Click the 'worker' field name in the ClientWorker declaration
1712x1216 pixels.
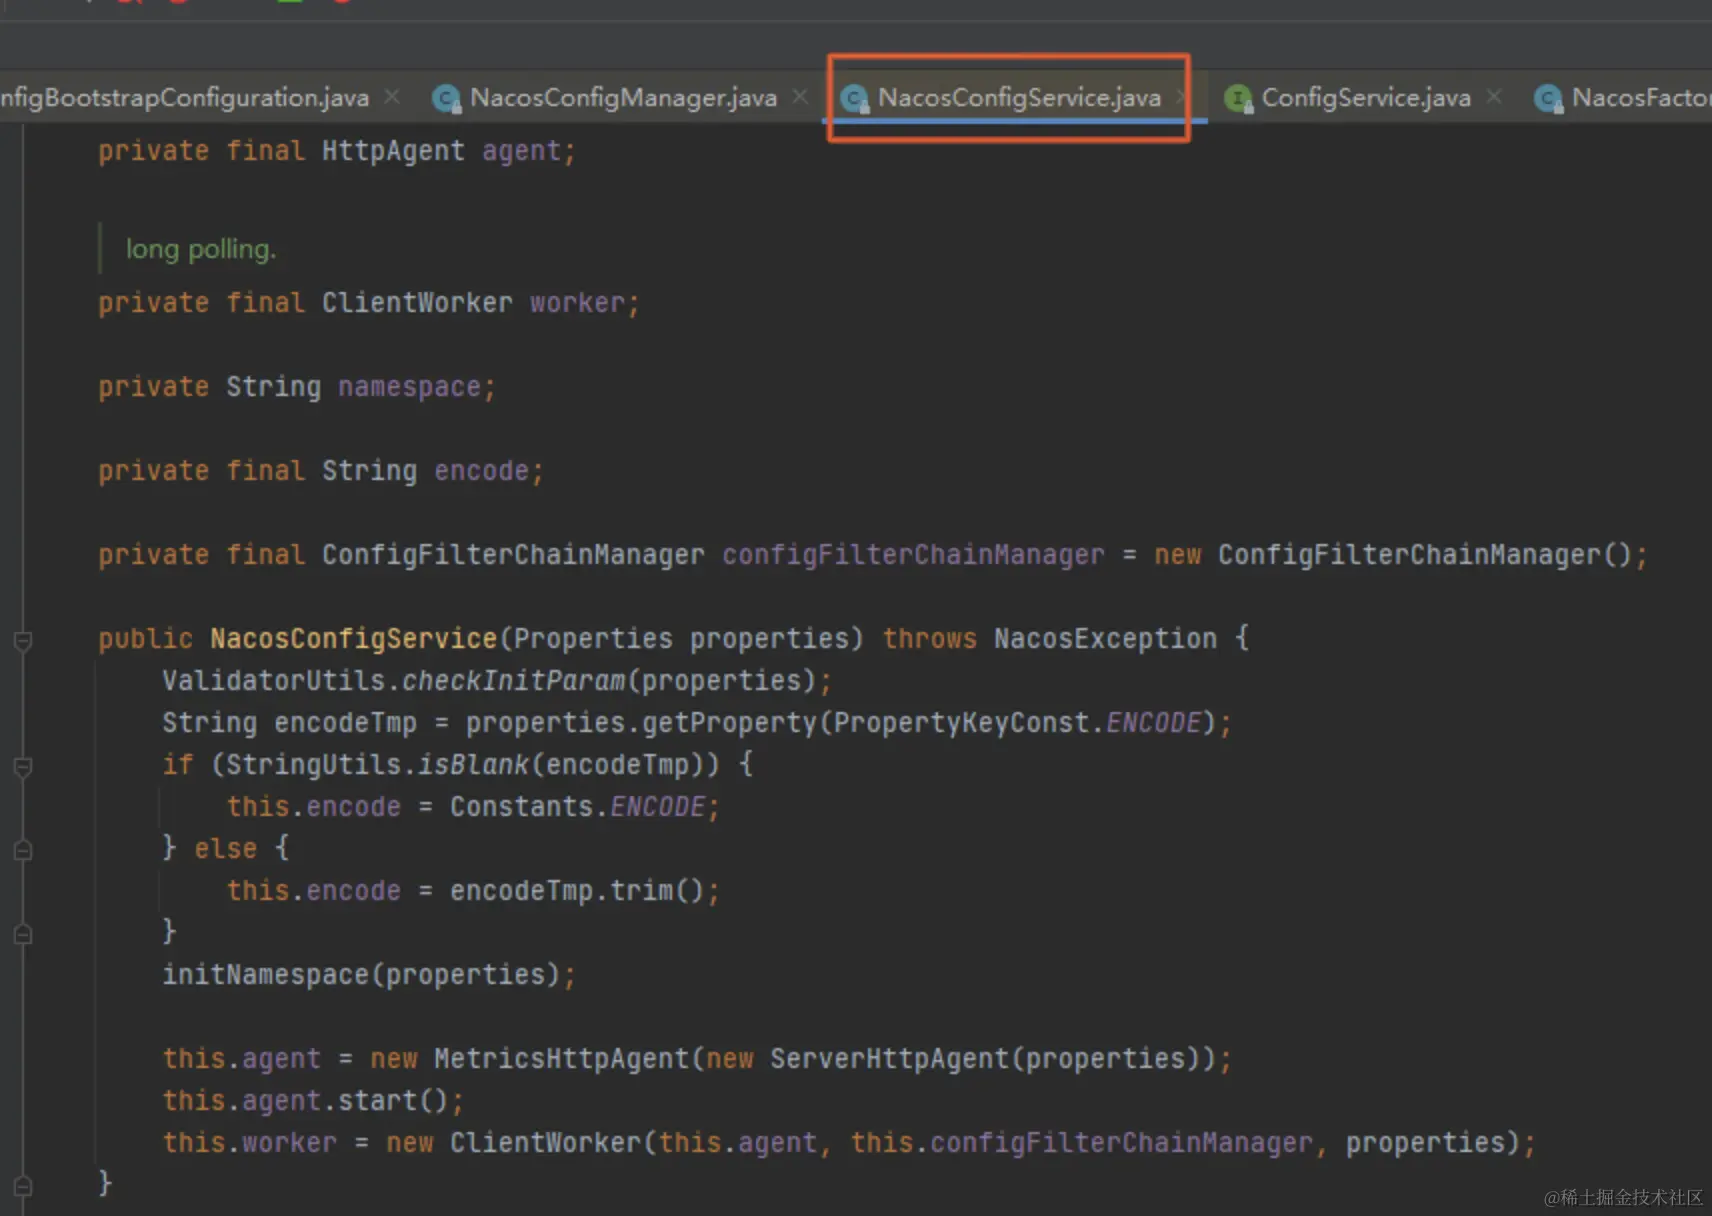(577, 303)
